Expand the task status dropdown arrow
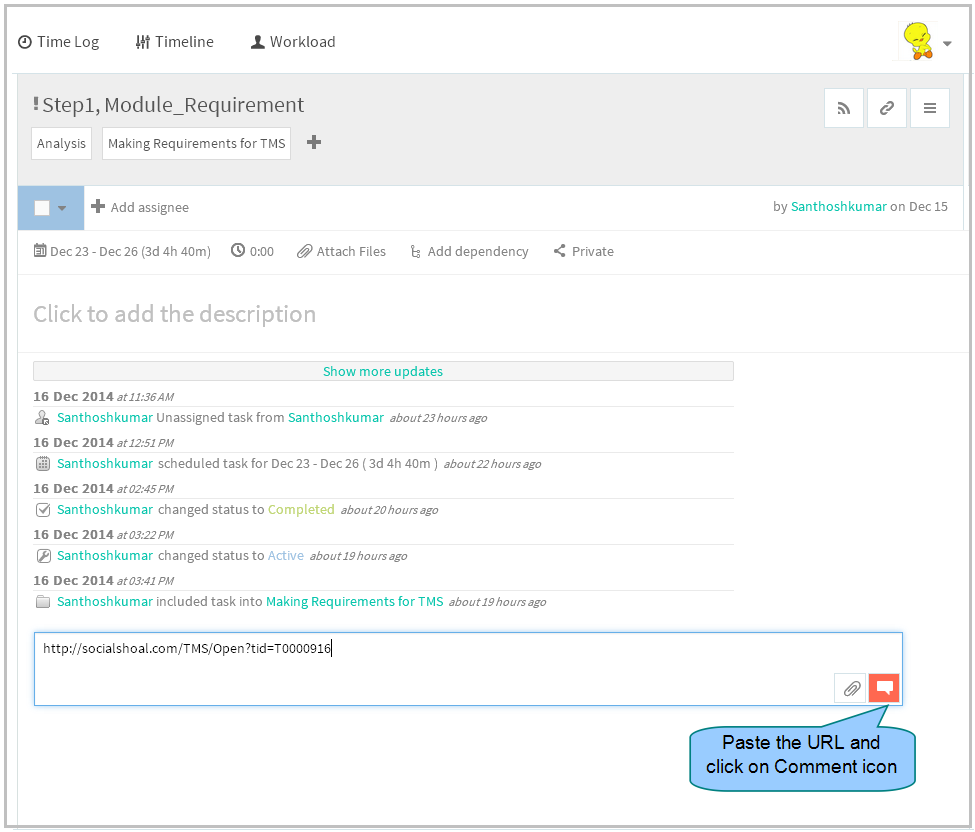Image resolution: width=975 pixels, height=832 pixels. (x=62, y=208)
